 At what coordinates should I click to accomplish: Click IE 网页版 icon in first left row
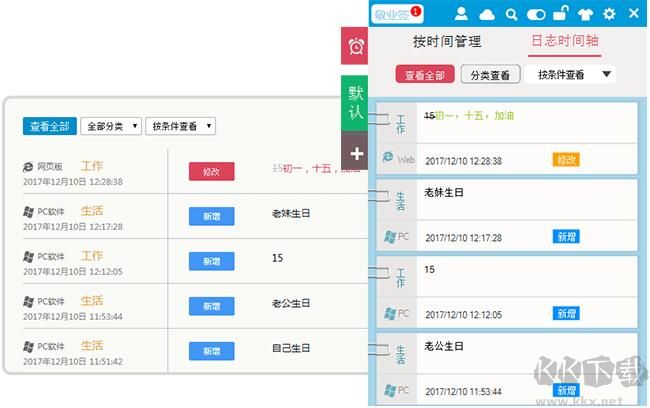(x=28, y=167)
